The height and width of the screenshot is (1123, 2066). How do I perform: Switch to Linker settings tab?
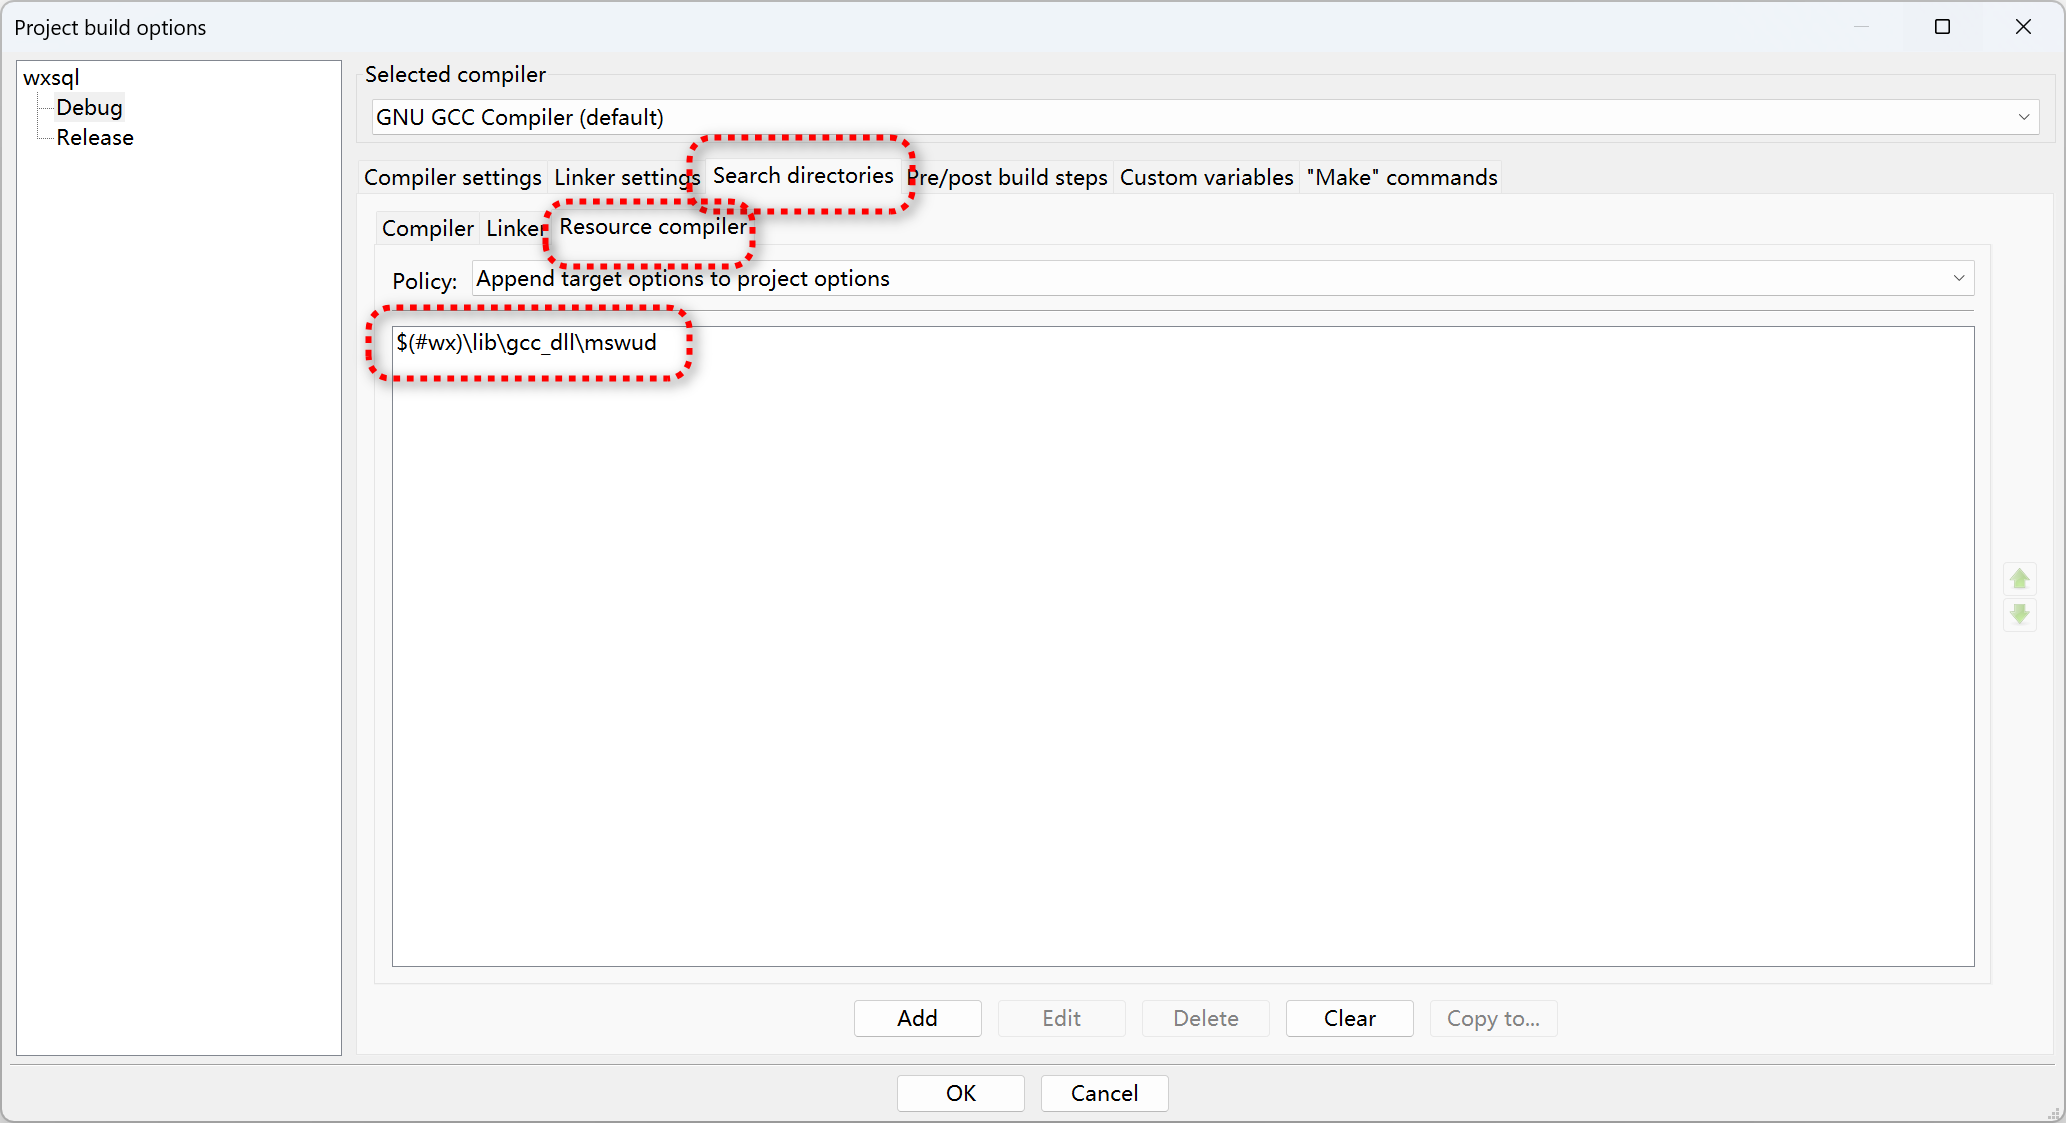point(627,177)
